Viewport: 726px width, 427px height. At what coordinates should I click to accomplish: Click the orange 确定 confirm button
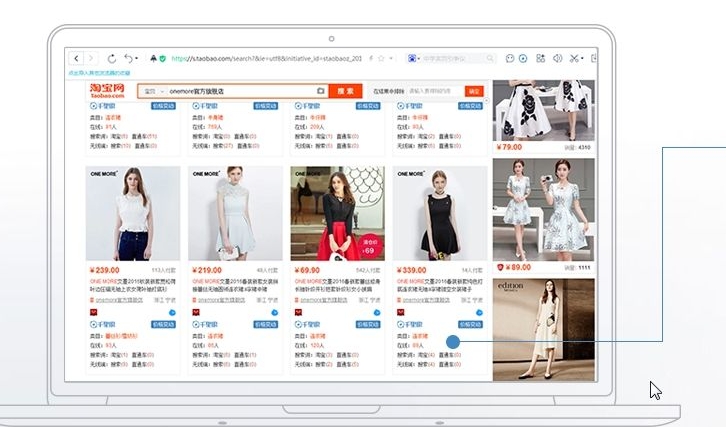(474, 91)
